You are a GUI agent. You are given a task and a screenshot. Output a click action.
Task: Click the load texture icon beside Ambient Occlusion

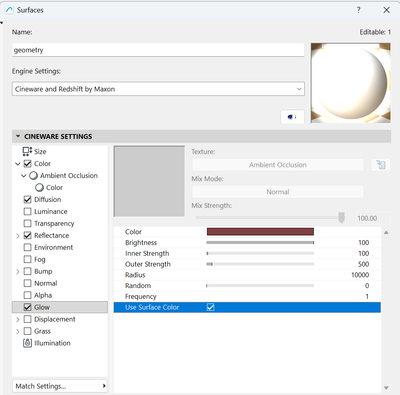pos(381,165)
